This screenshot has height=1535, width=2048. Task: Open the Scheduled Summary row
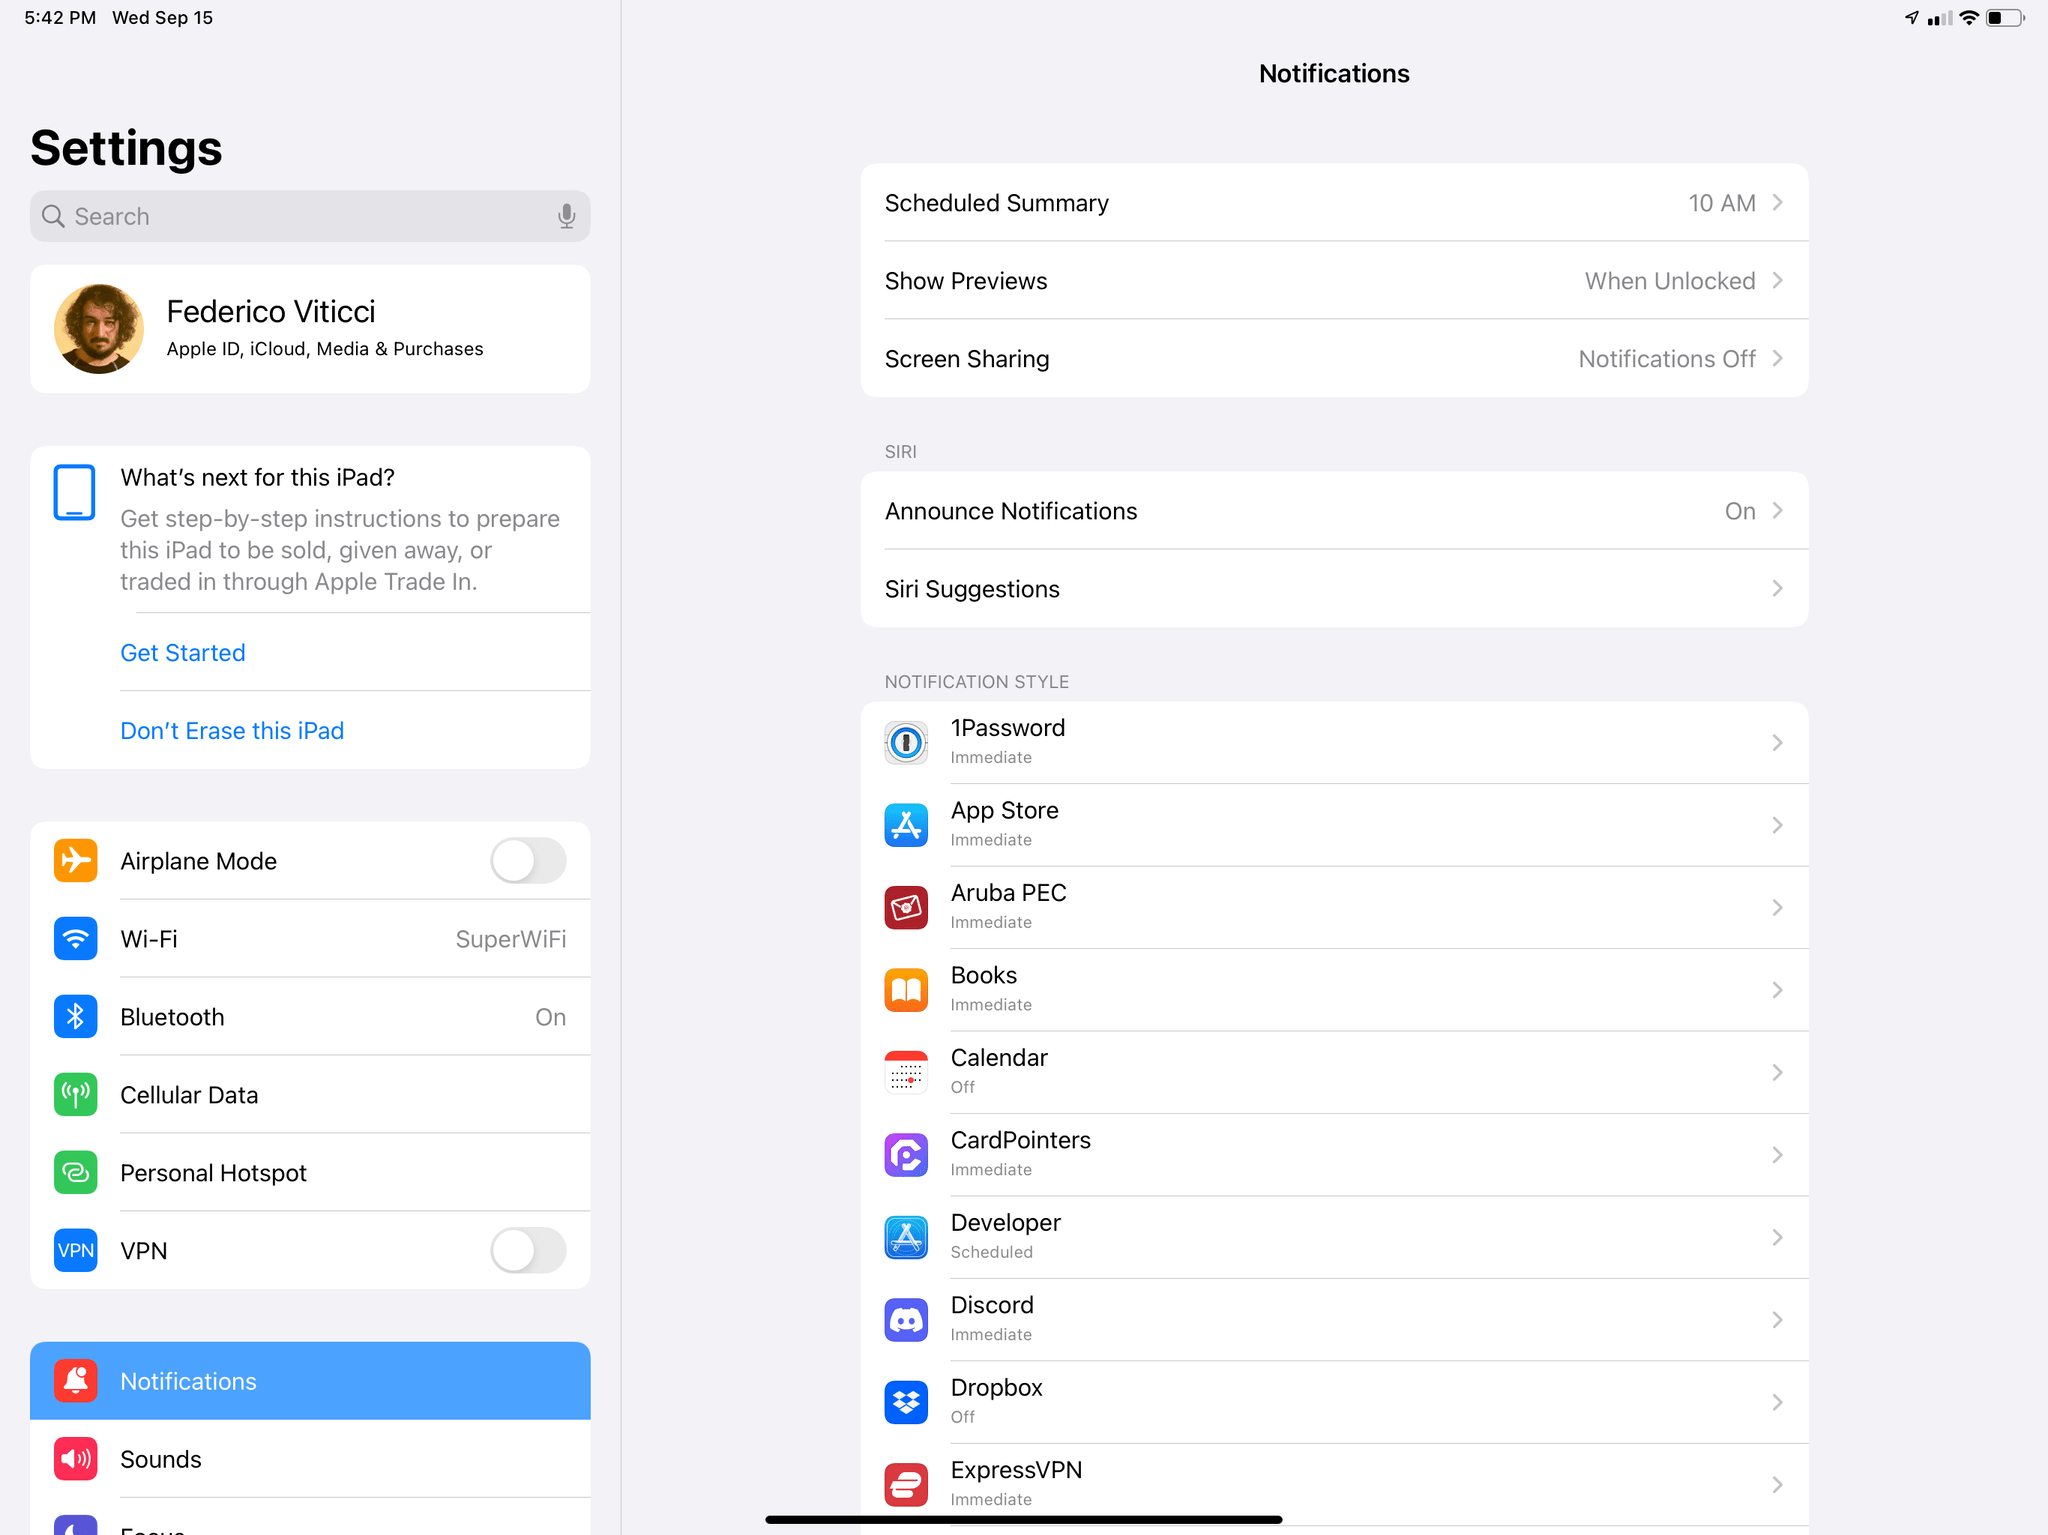[x=1334, y=203]
